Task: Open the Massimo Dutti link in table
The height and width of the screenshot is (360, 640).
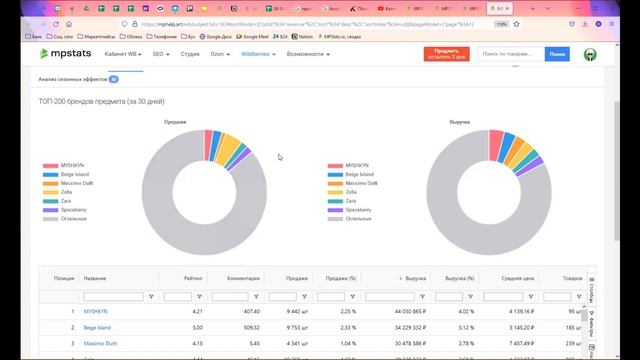Action: [100, 344]
